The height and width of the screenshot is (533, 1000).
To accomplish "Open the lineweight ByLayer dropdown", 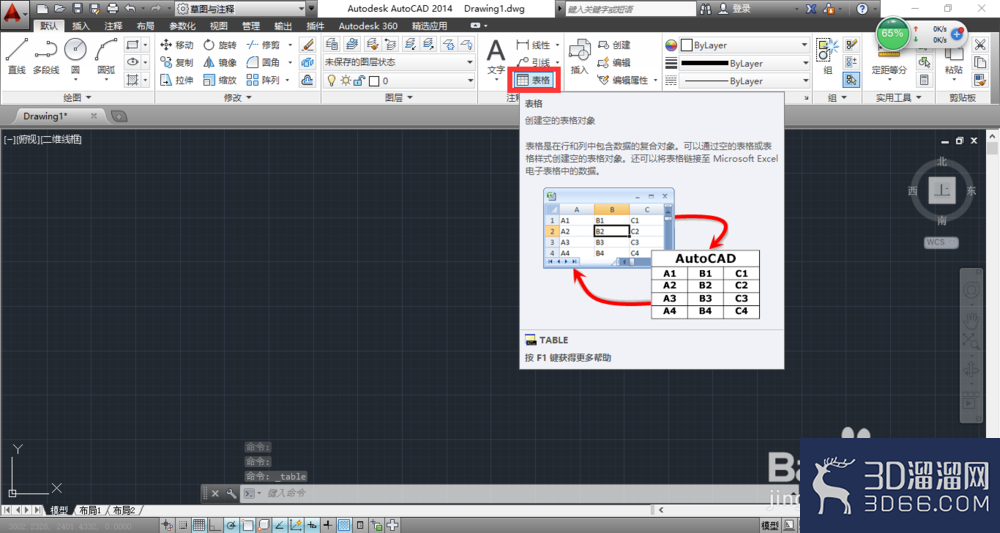I will pos(744,63).
